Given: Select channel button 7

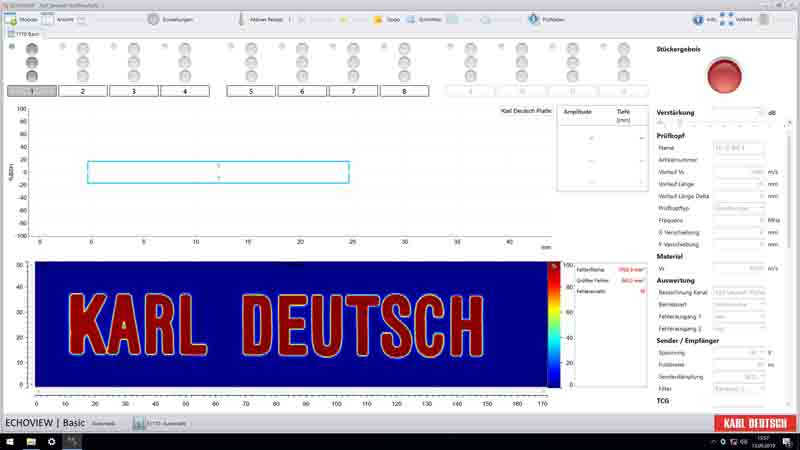Looking at the screenshot, I should pyautogui.click(x=353, y=91).
